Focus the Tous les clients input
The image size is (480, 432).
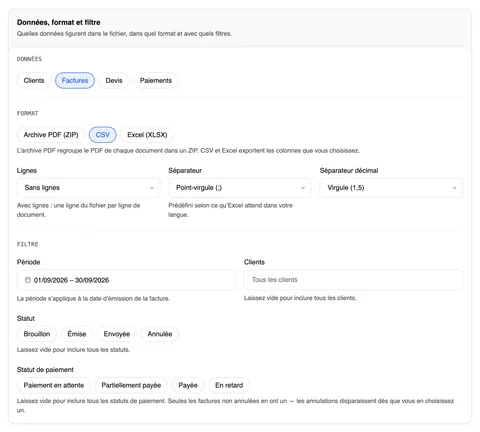pyautogui.click(x=353, y=280)
